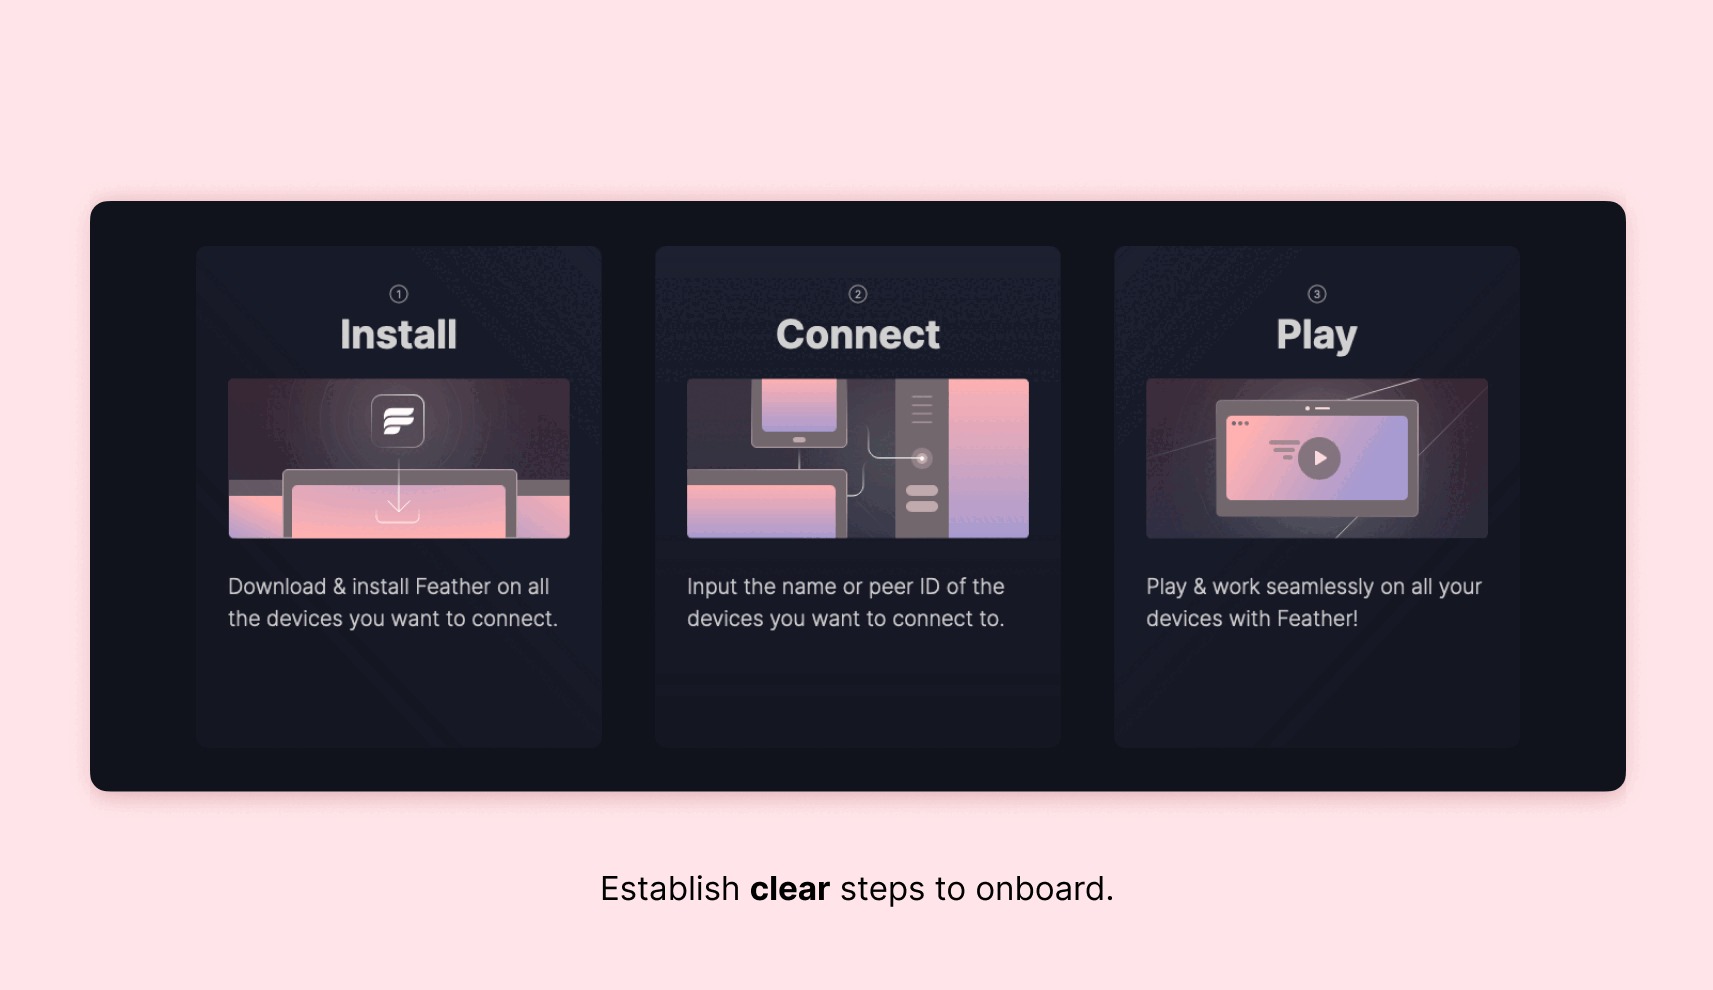Click the Install heading text

[398, 334]
